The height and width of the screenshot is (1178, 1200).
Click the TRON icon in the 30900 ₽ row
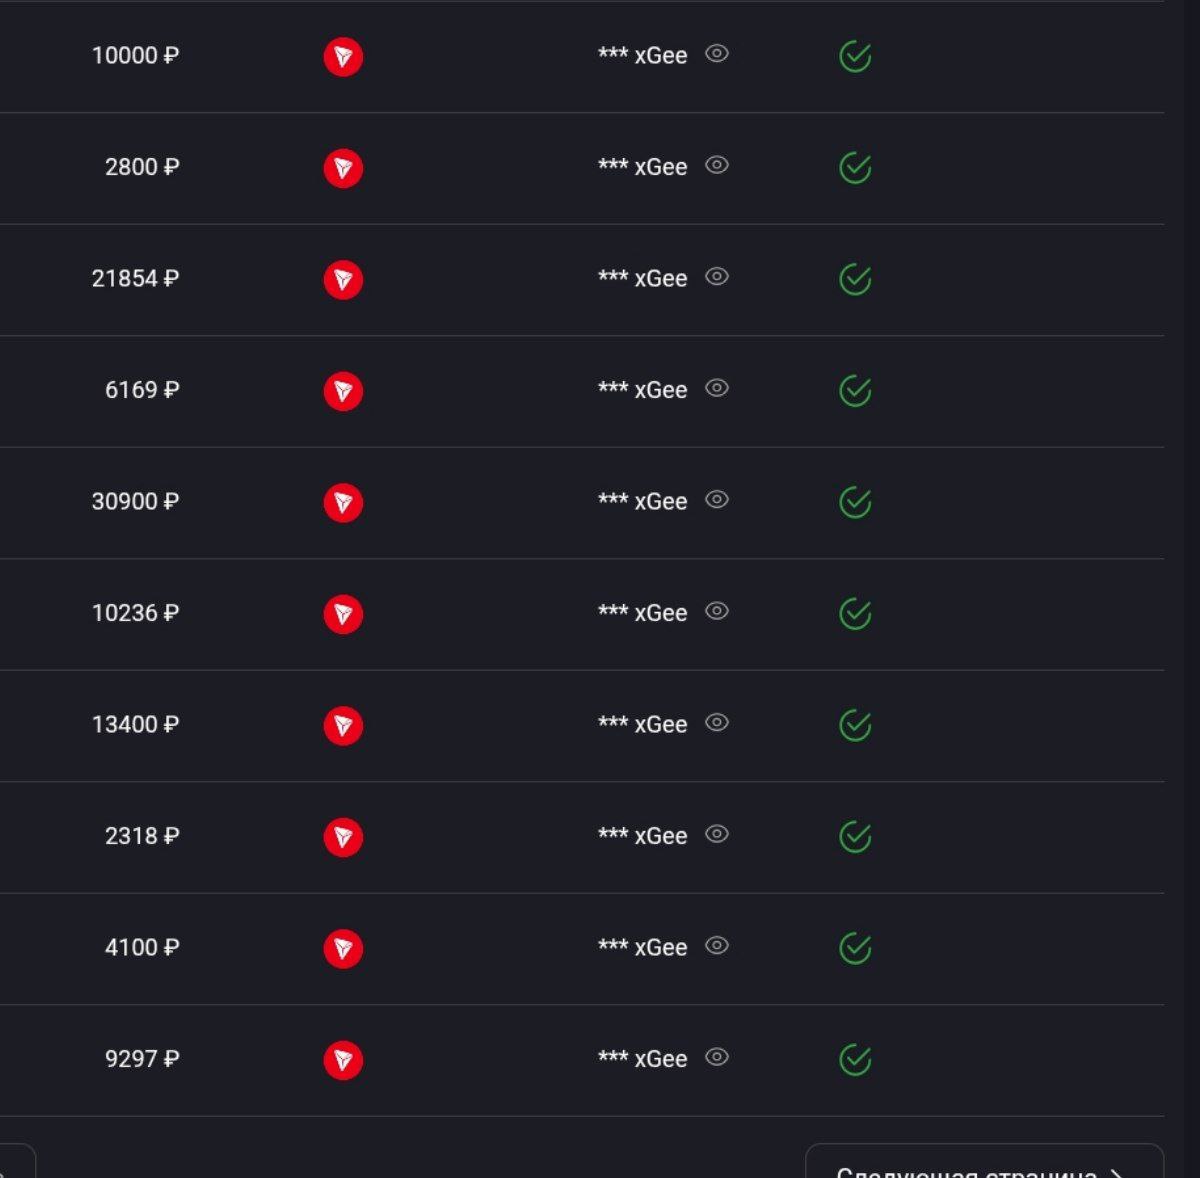[x=343, y=503]
